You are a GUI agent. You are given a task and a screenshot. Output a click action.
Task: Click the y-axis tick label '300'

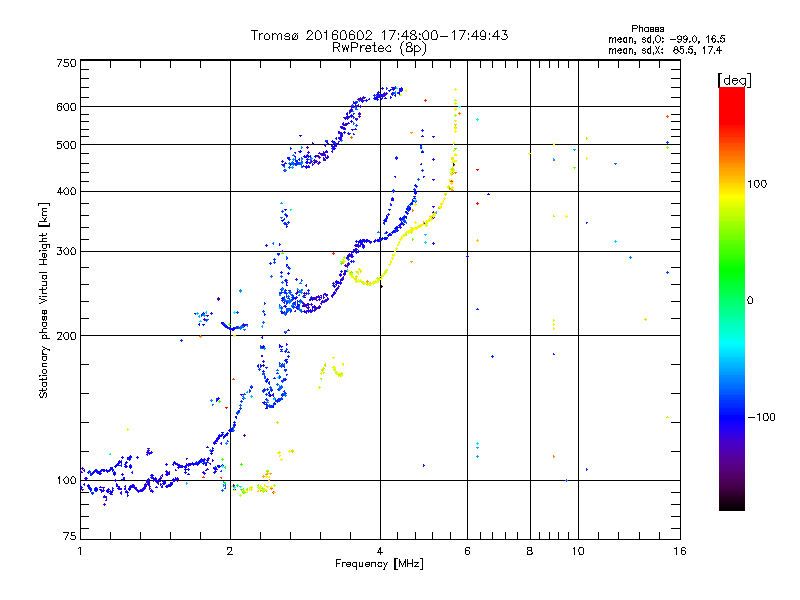[x=66, y=251]
